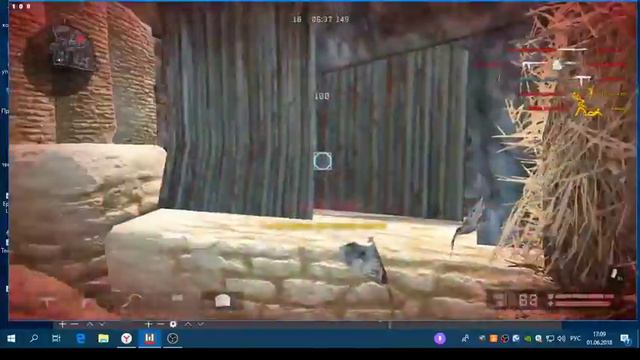Open the green NVIDIA tray icon
Image resolution: width=640 pixels, height=360 pixels.
[527, 338]
